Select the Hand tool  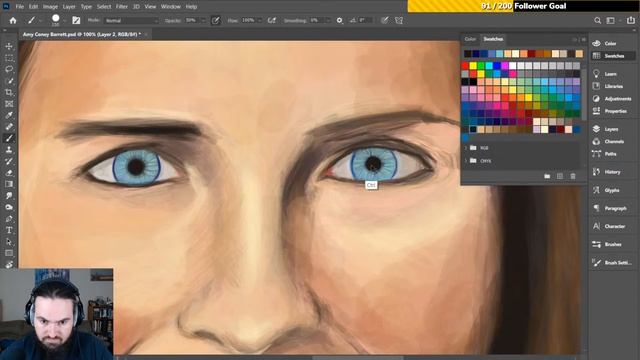click(9, 264)
